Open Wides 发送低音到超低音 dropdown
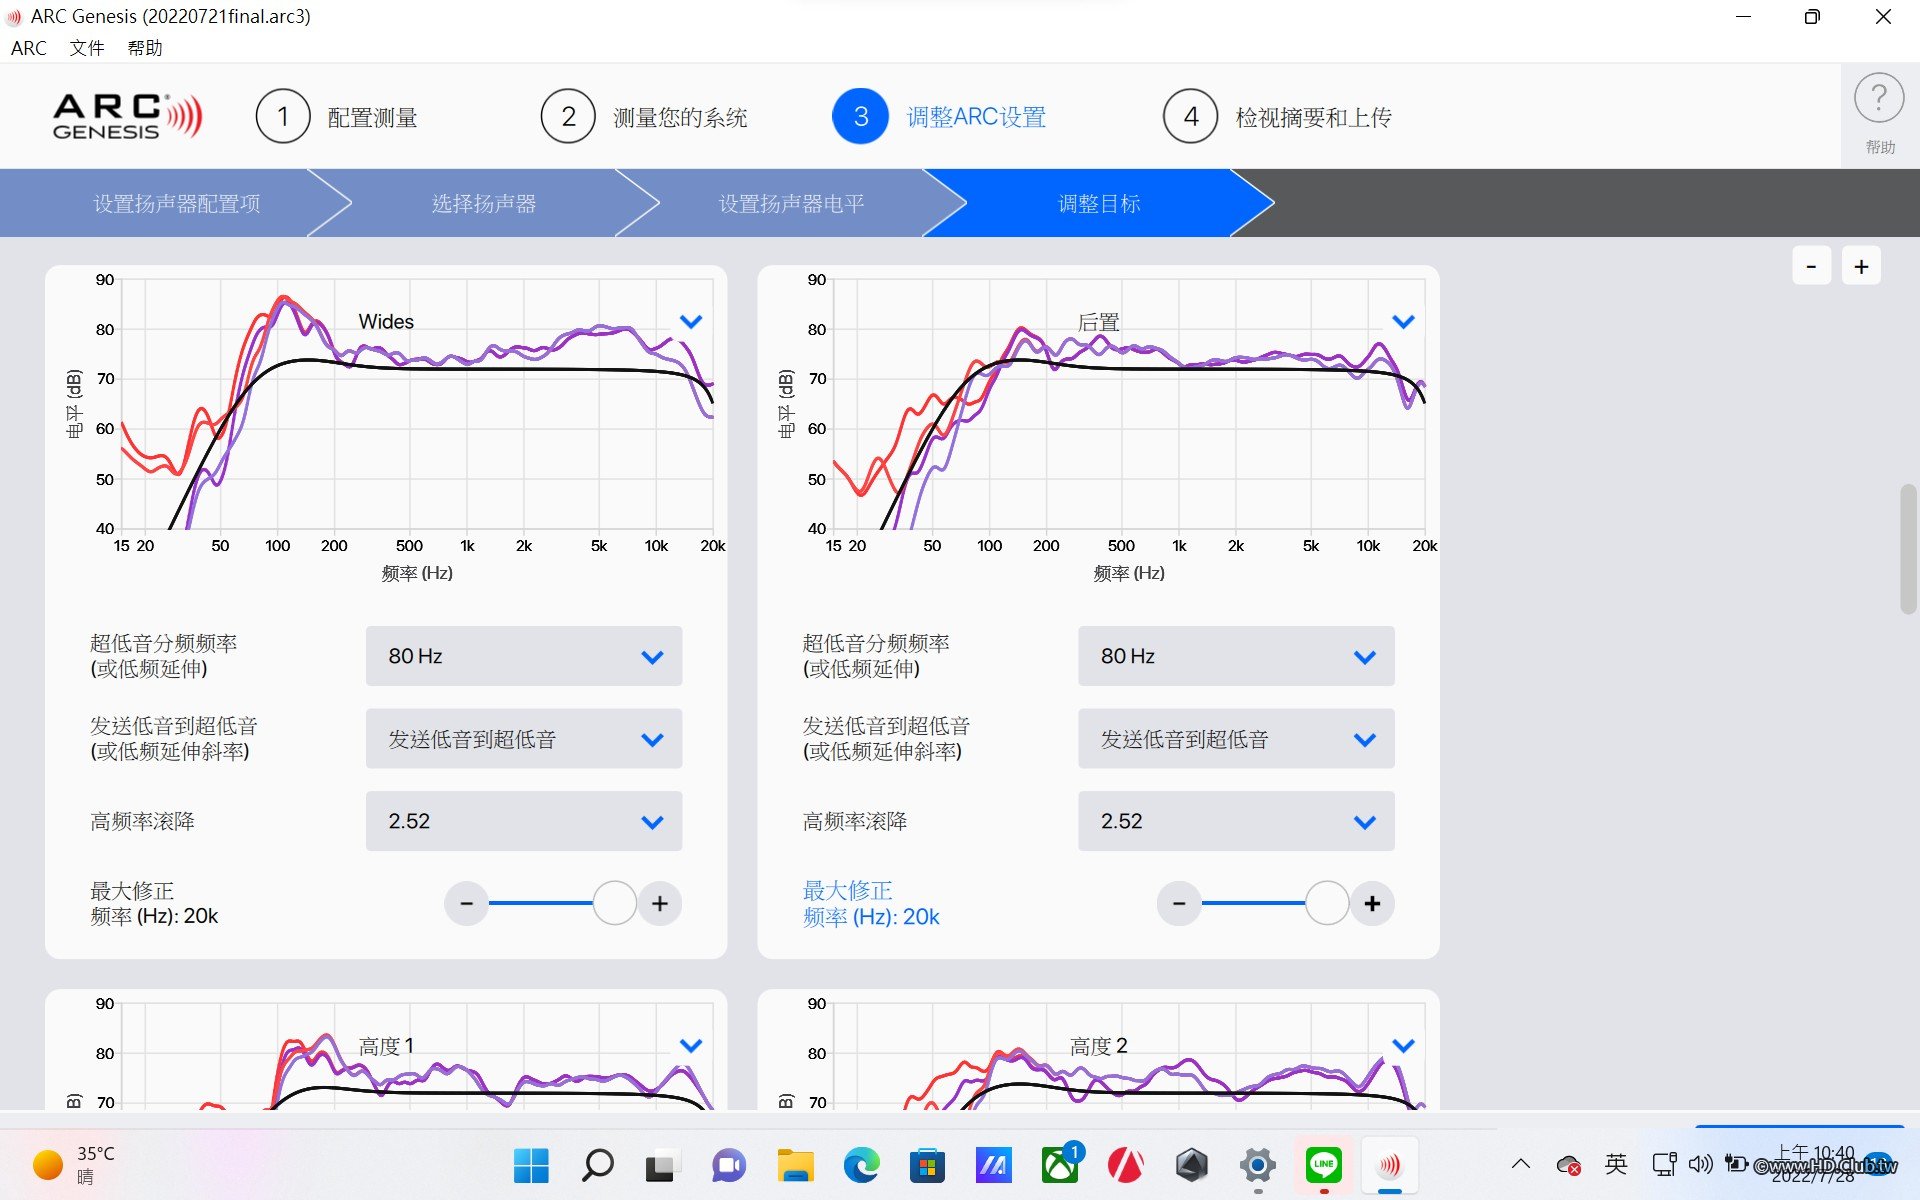Viewport: 1920px width, 1200px height. (524, 739)
